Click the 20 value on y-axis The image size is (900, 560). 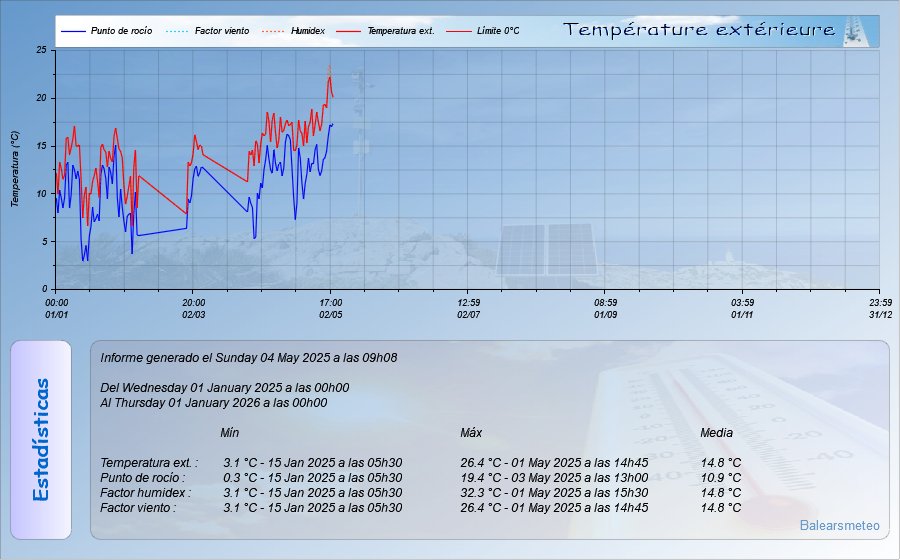[41, 98]
